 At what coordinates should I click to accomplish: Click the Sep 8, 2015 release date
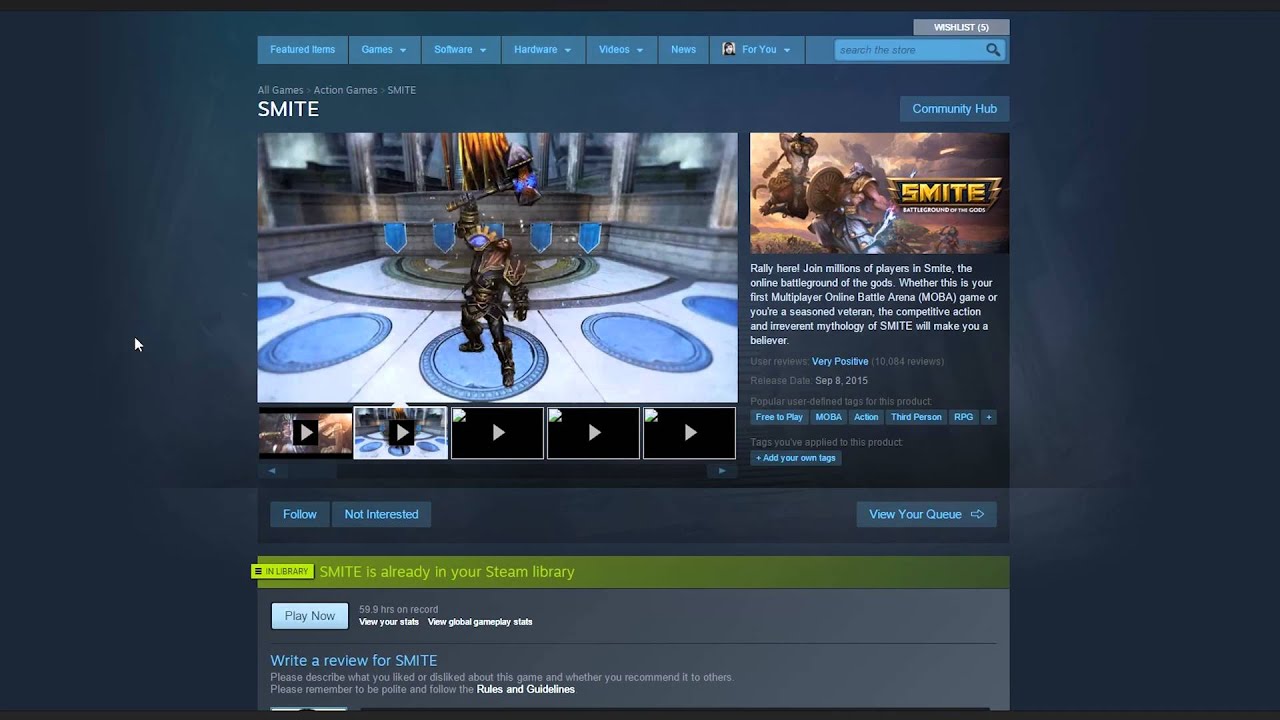coord(841,380)
